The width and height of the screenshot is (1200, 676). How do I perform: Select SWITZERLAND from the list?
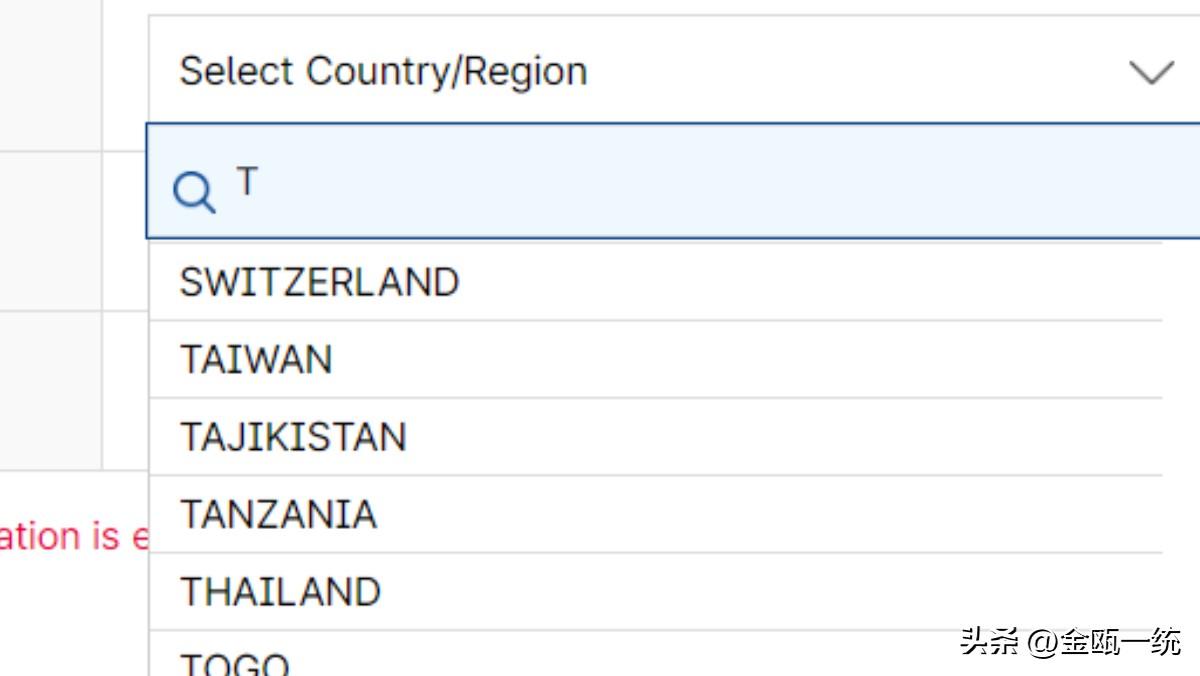tap(319, 282)
